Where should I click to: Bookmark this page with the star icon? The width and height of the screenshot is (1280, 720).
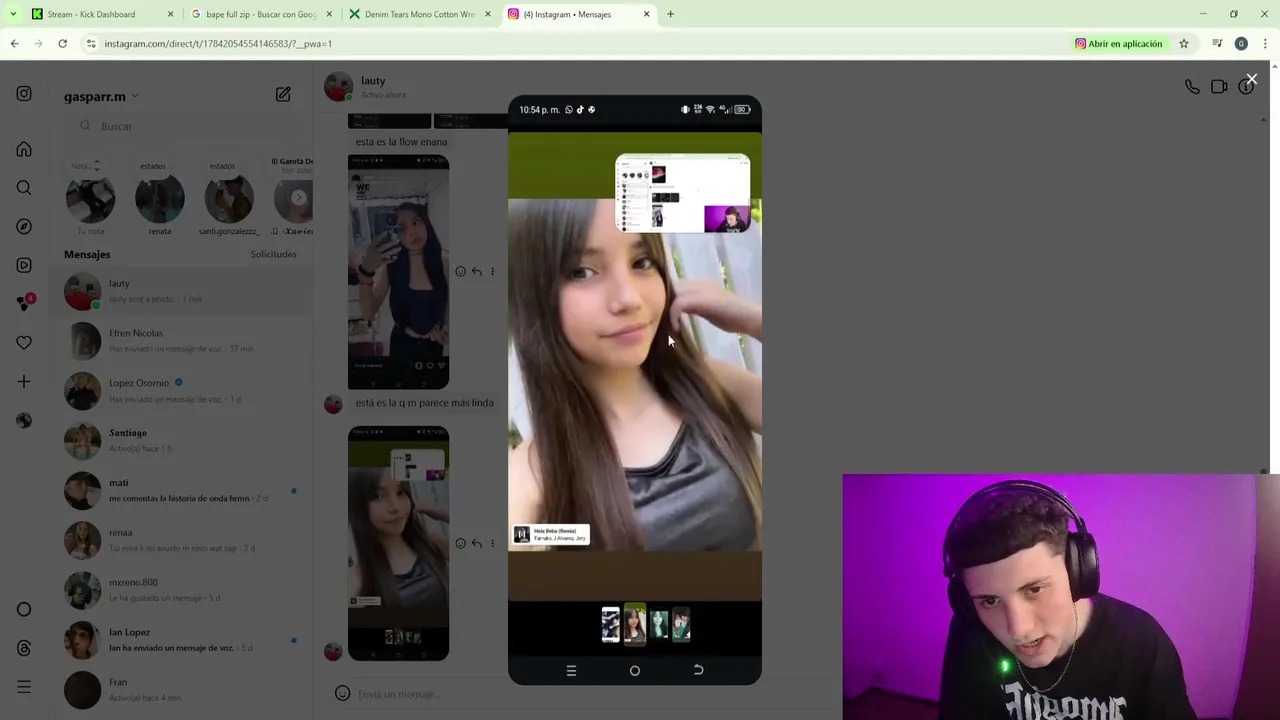(1184, 43)
